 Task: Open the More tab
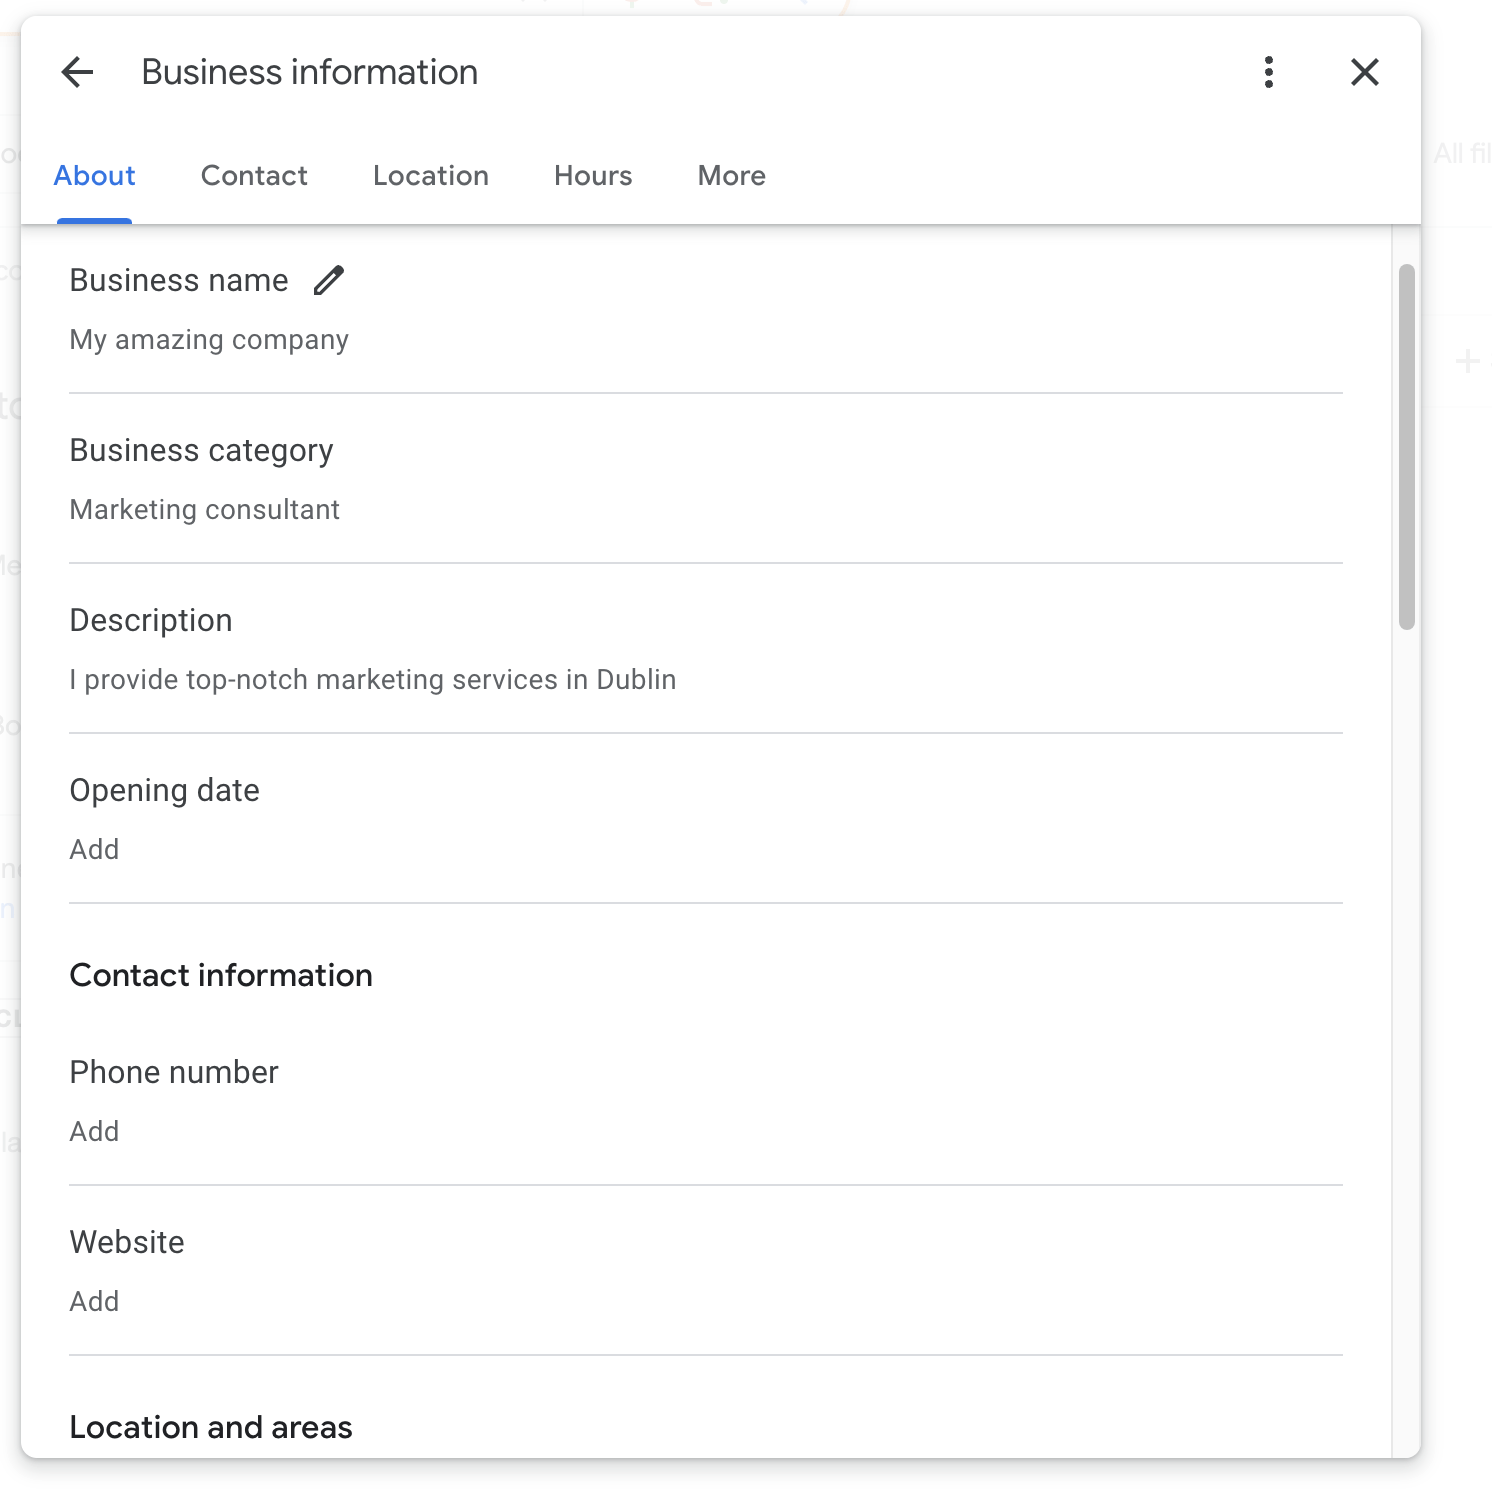tap(730, 176)
